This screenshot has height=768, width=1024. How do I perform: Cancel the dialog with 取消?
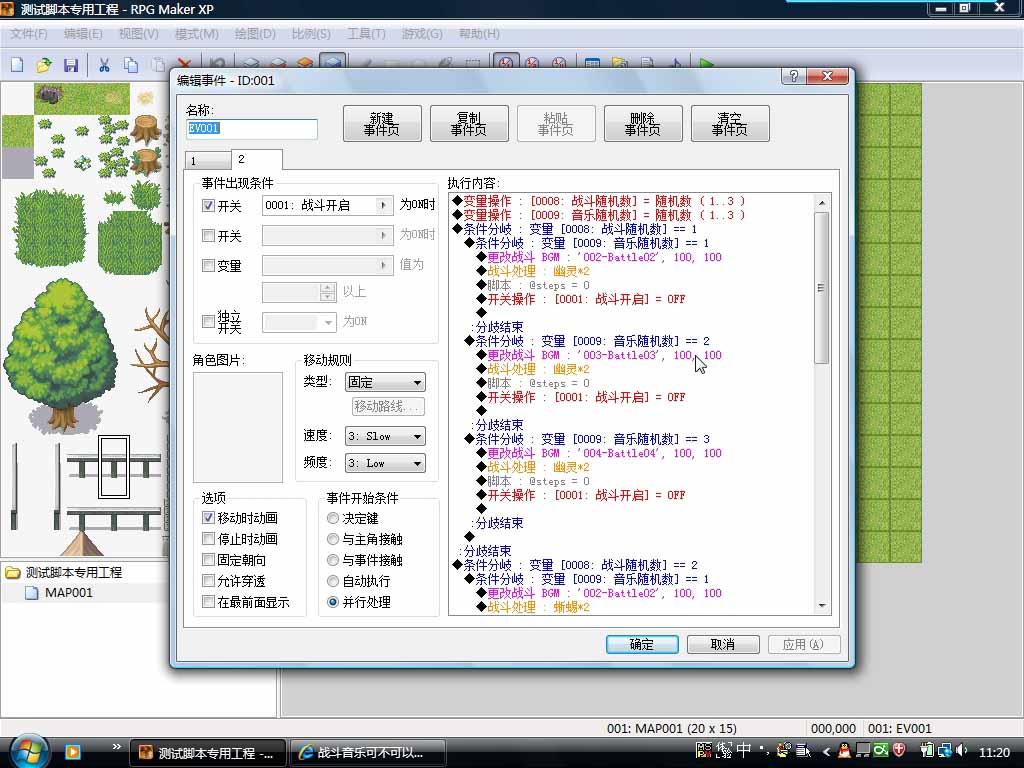[723, 645]
